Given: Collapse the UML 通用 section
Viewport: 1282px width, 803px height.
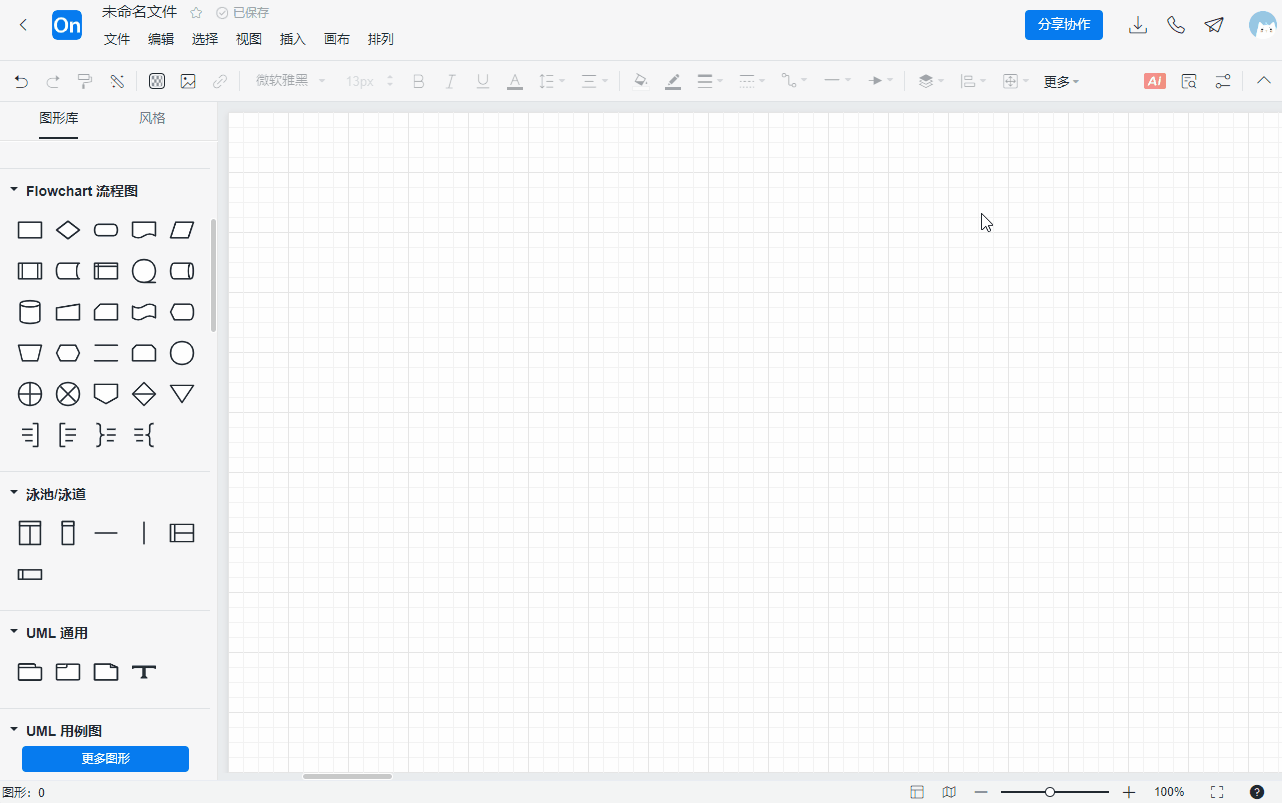Looking at the screenshot, I should pos(14,632).
